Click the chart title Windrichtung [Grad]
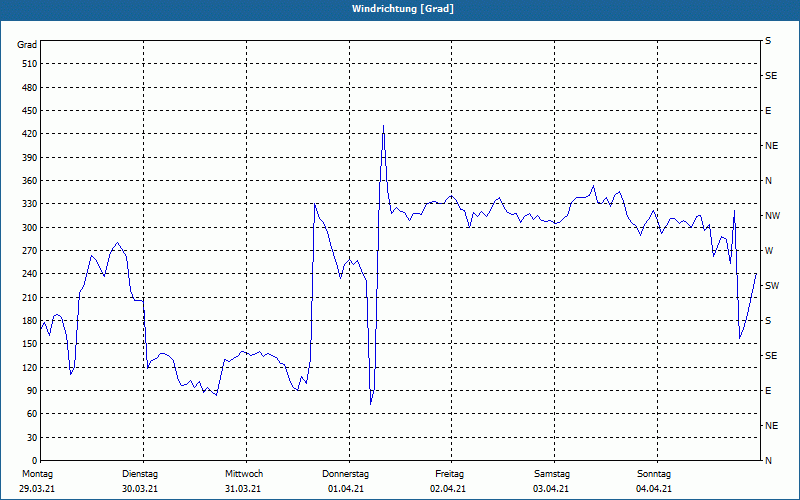The width and height of the screenshot is (800, 500). (x=403, y=9)
